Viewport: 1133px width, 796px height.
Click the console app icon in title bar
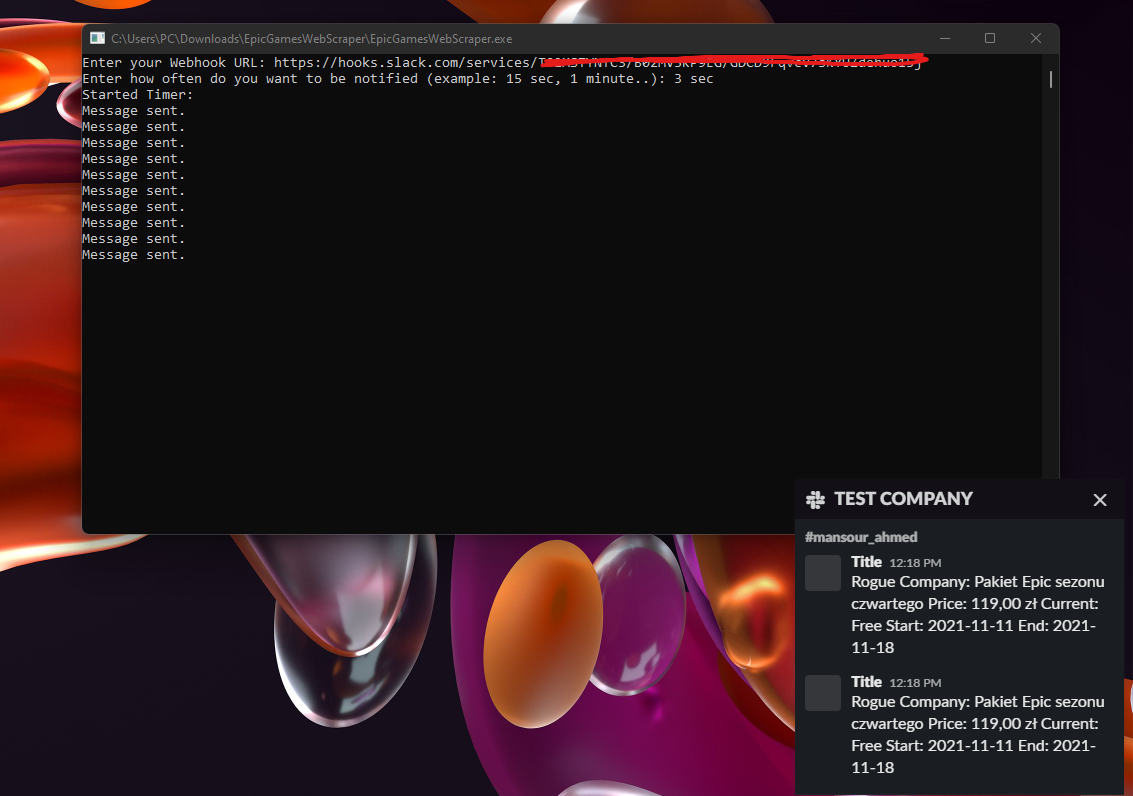(97, 38)
